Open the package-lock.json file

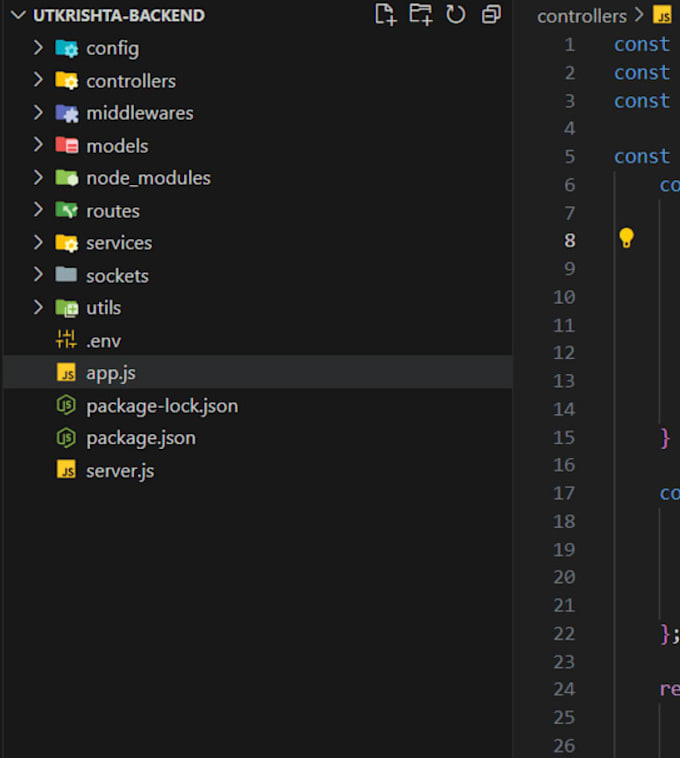(x=162, y=406)
